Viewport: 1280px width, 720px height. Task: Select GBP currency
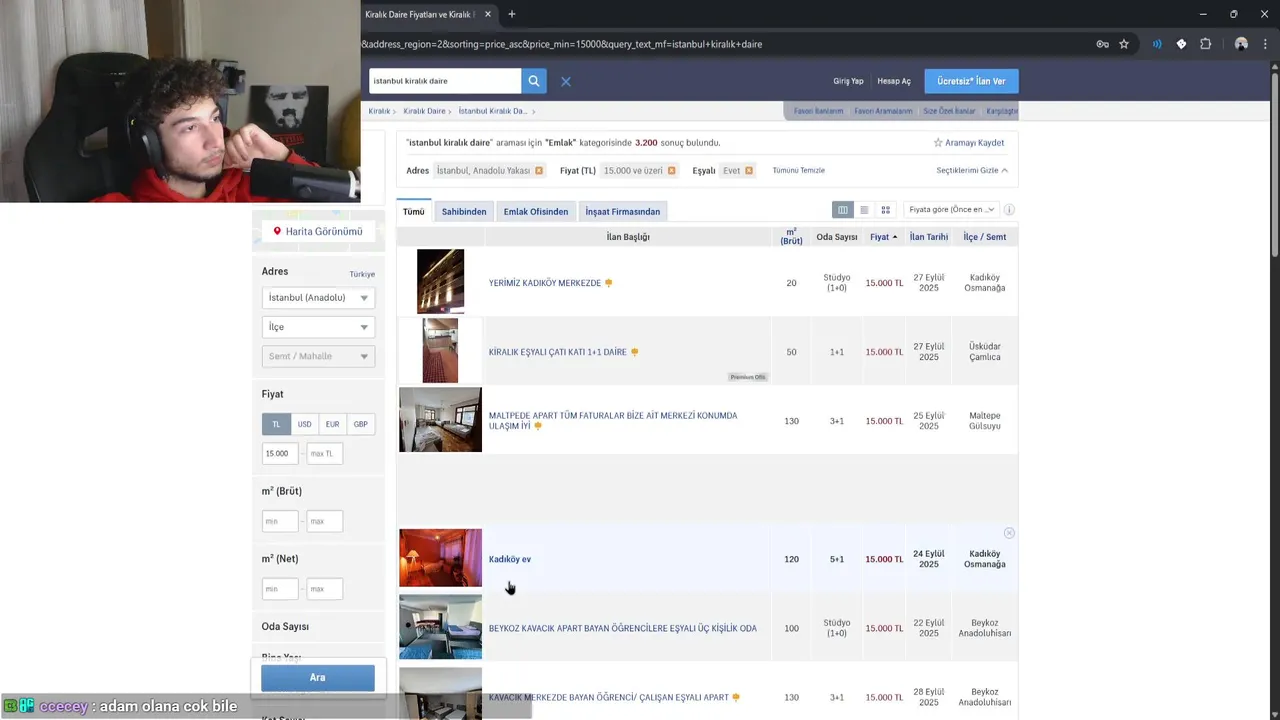360,424
